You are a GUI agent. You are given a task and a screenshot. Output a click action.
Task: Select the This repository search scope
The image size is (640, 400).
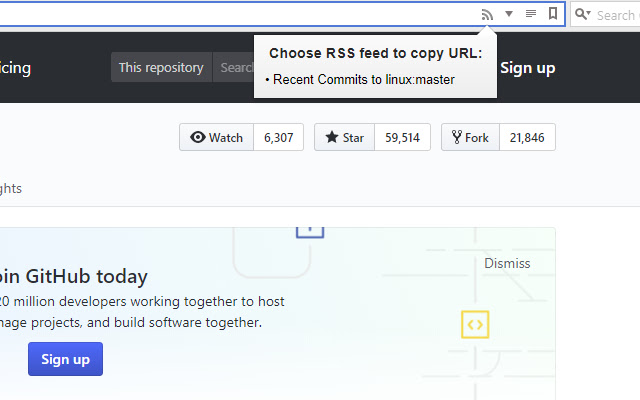tap(161, 67)
